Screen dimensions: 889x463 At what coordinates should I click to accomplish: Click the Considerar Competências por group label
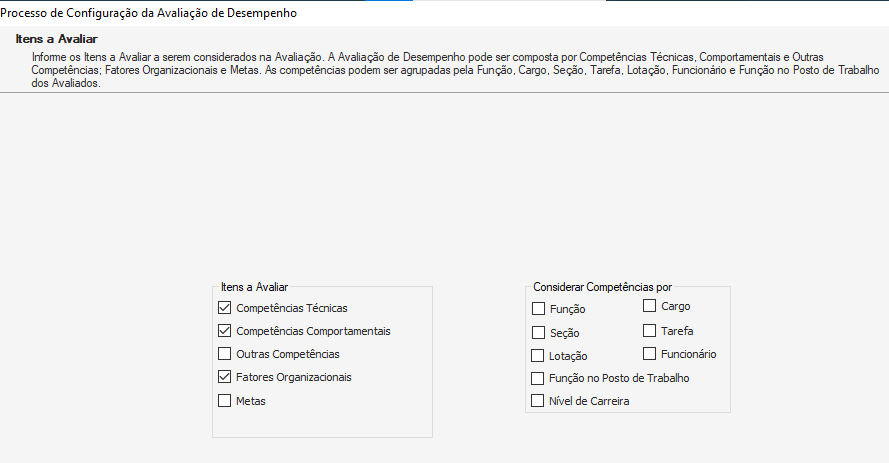tap(602, 287)
